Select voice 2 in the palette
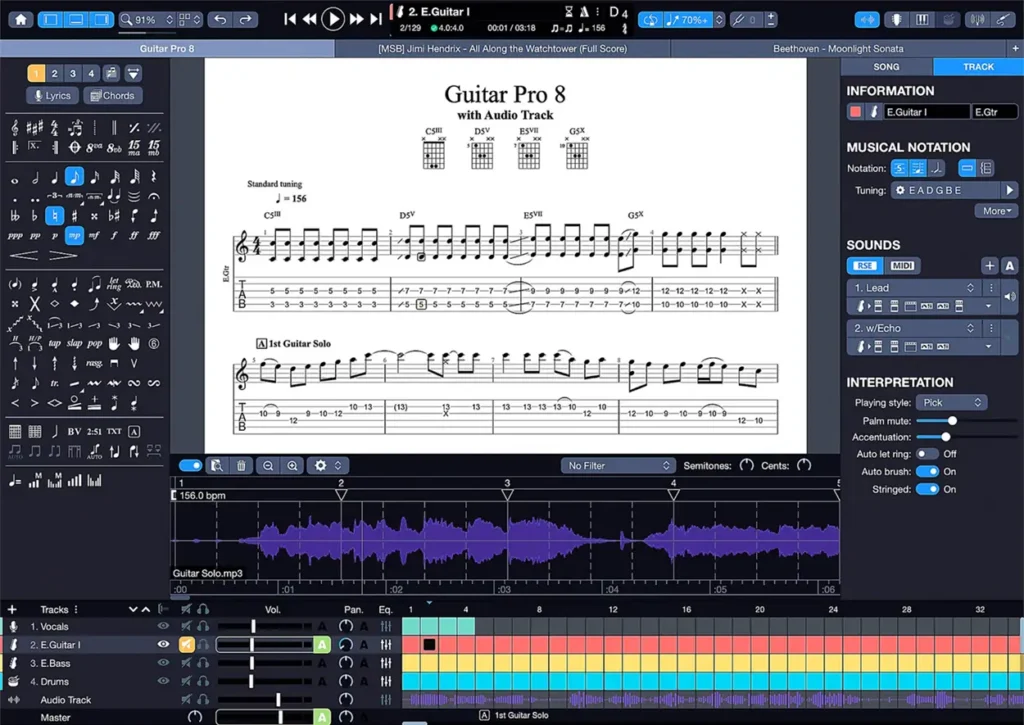This screenshot has height=725, width=1024. coord(54,73)
